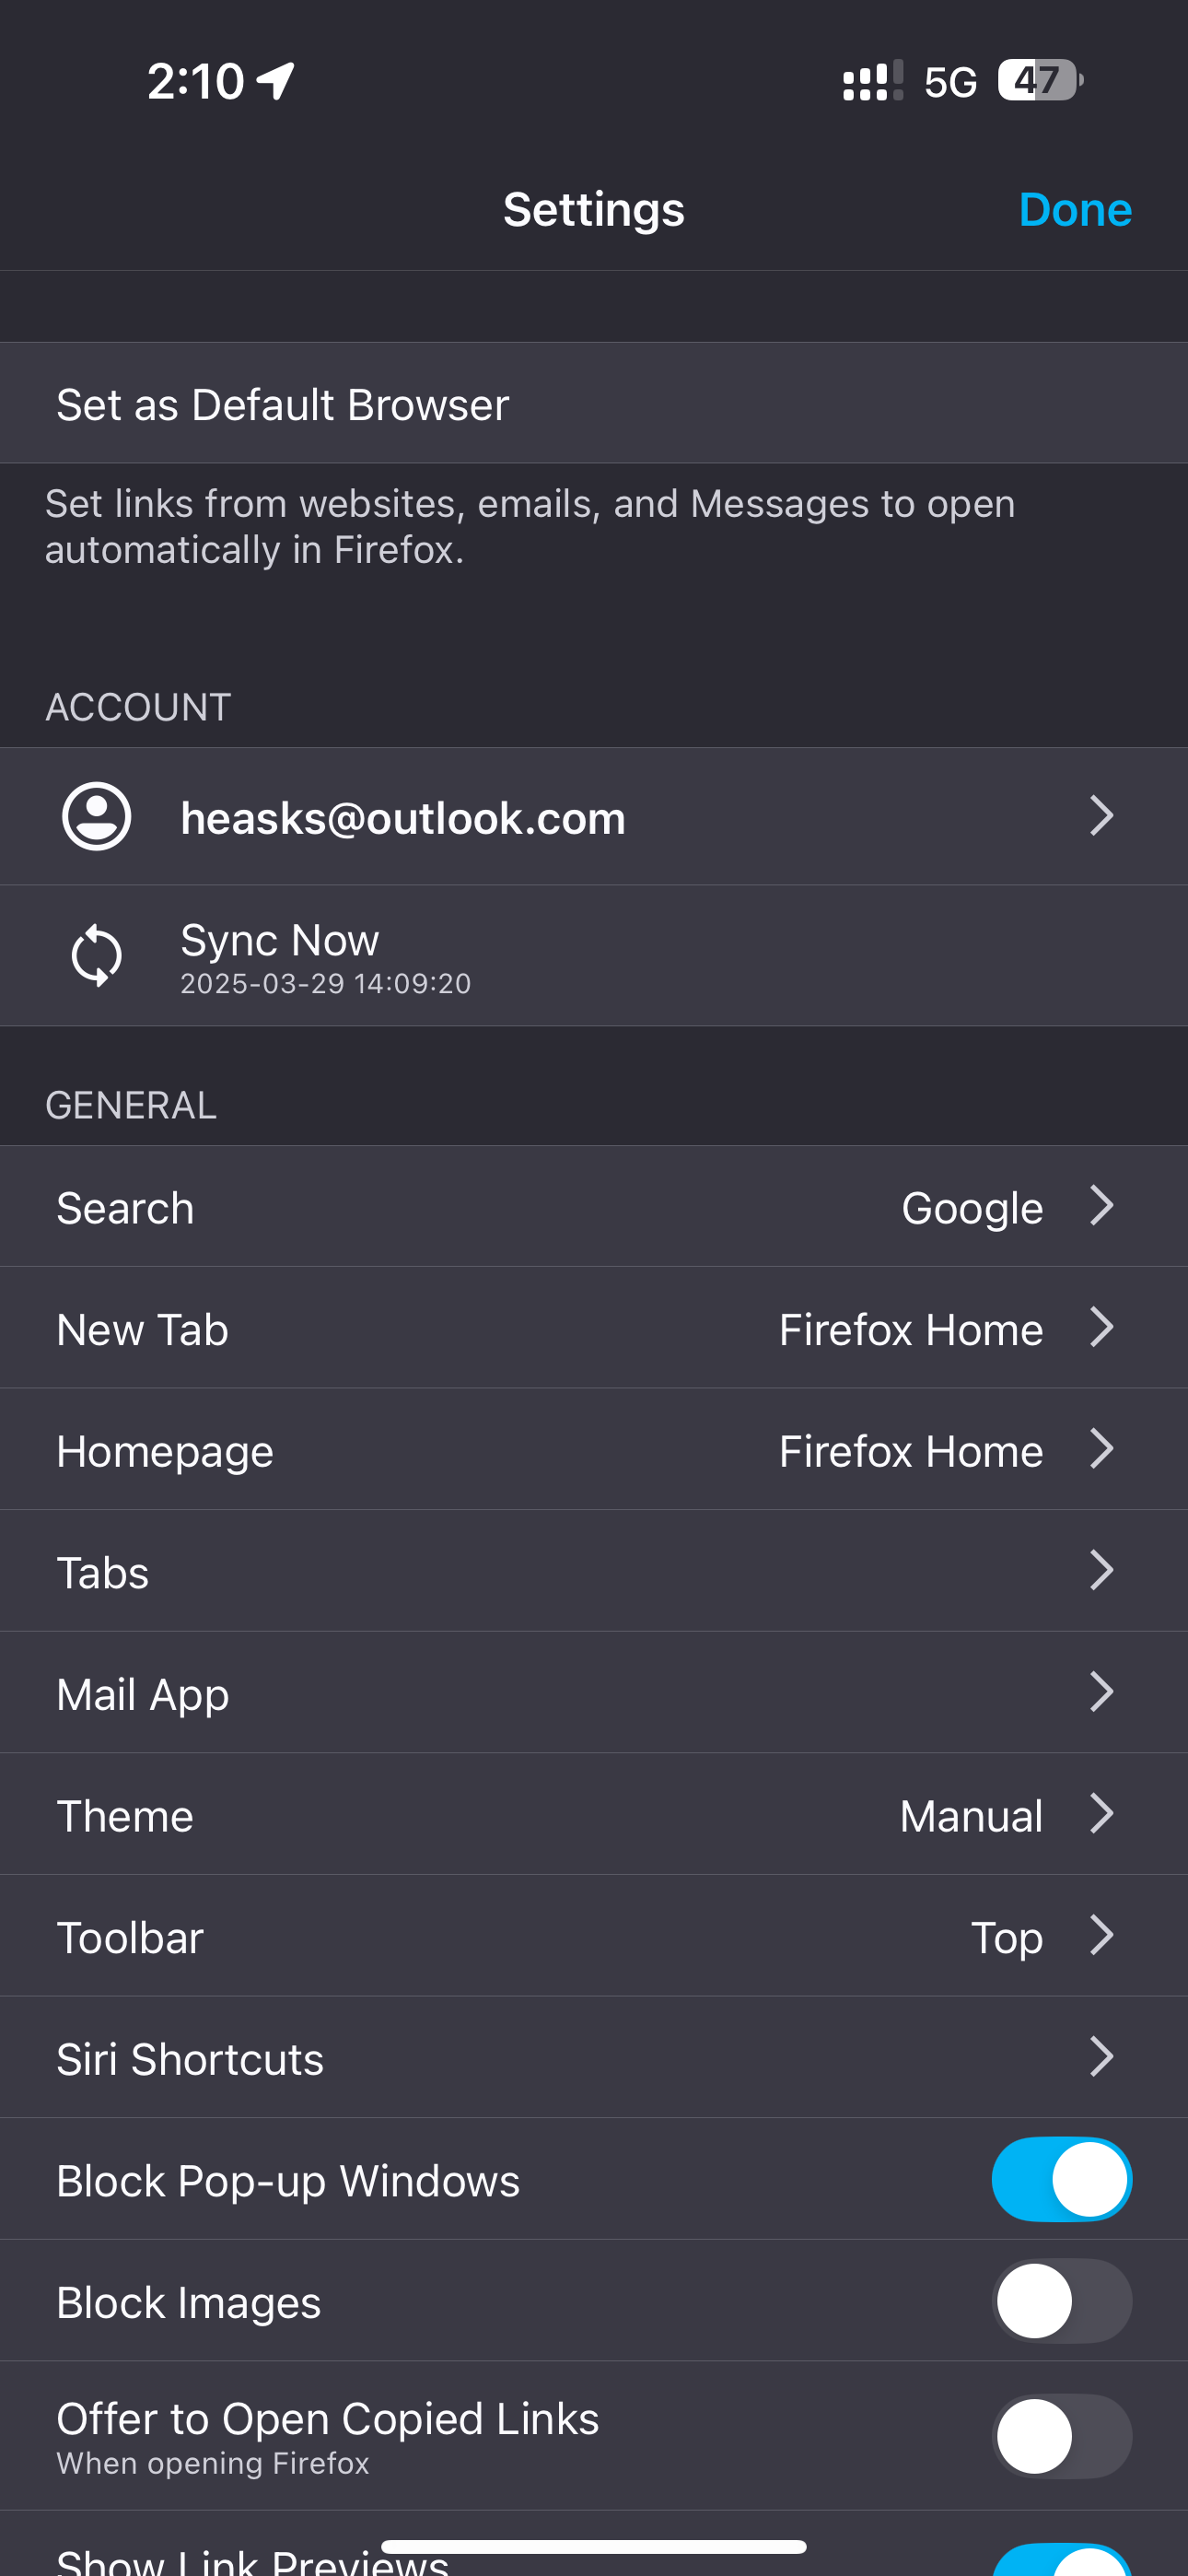Turn on Offer to Open Copied Links
Image resolution: width=1188 pixels, height=2576 pixels.
point(1061,2436)
